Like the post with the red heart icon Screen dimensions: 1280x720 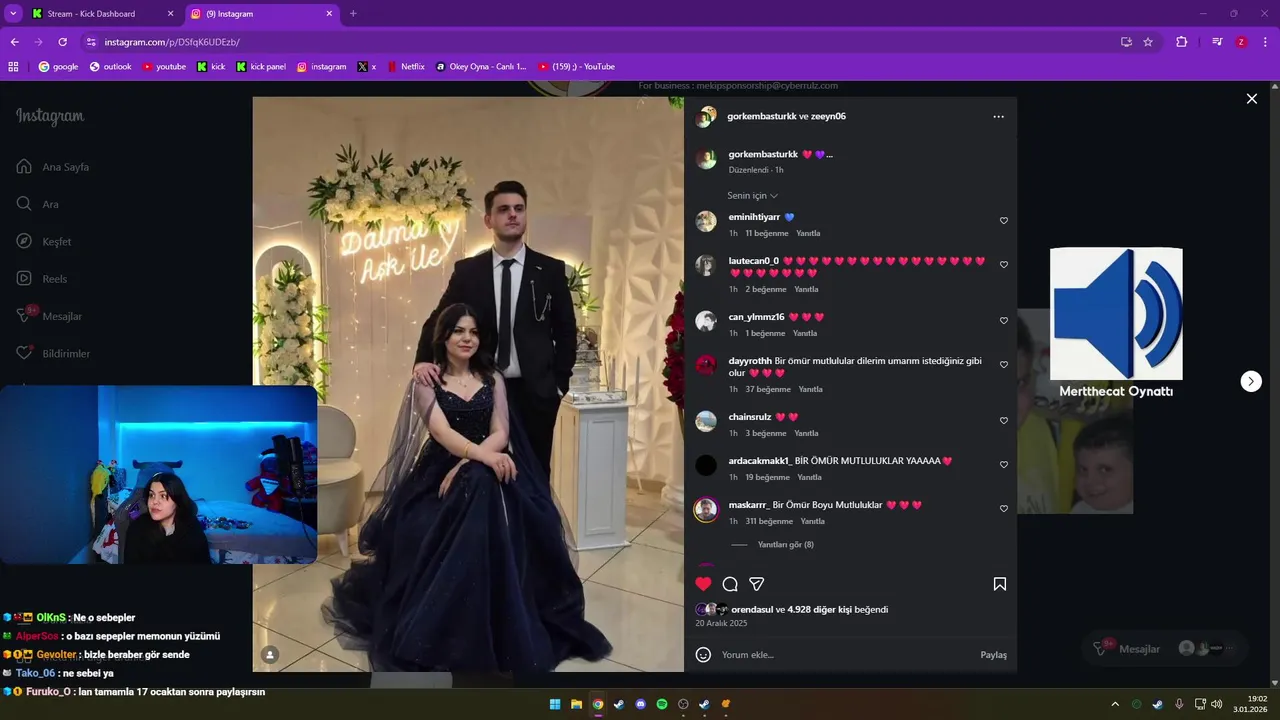point(703,584)
